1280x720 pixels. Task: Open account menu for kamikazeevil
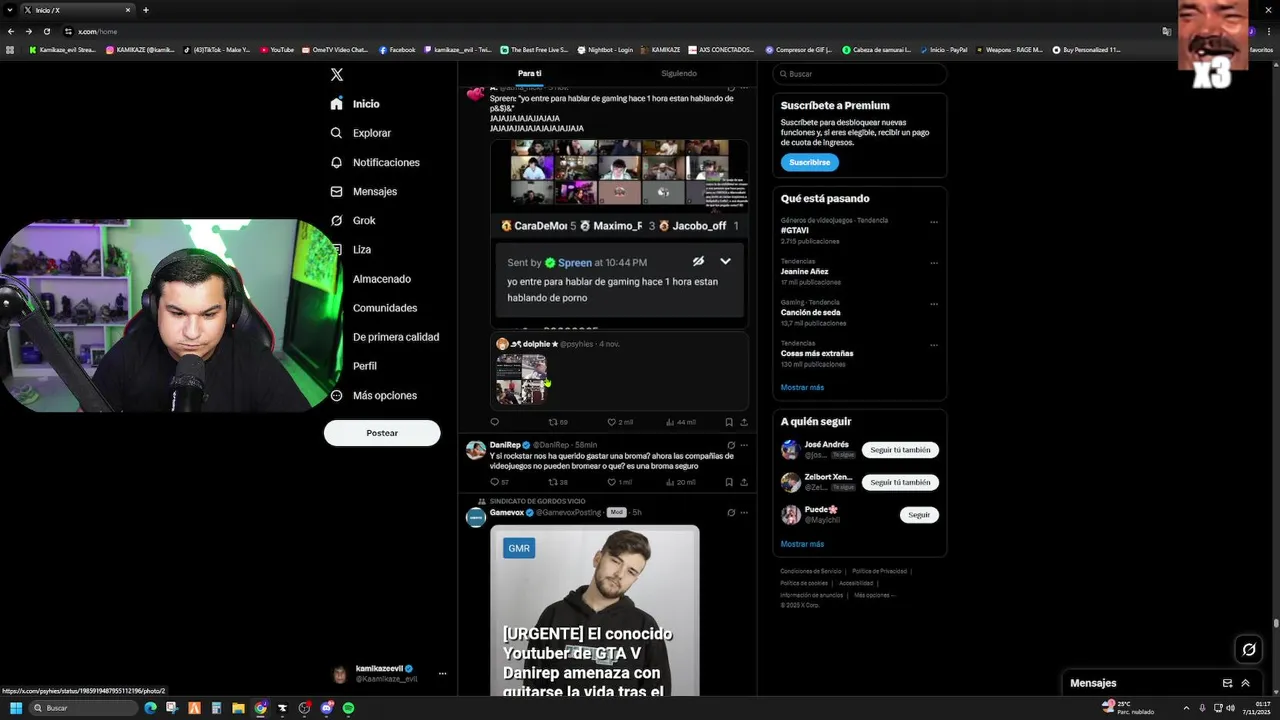442,674
